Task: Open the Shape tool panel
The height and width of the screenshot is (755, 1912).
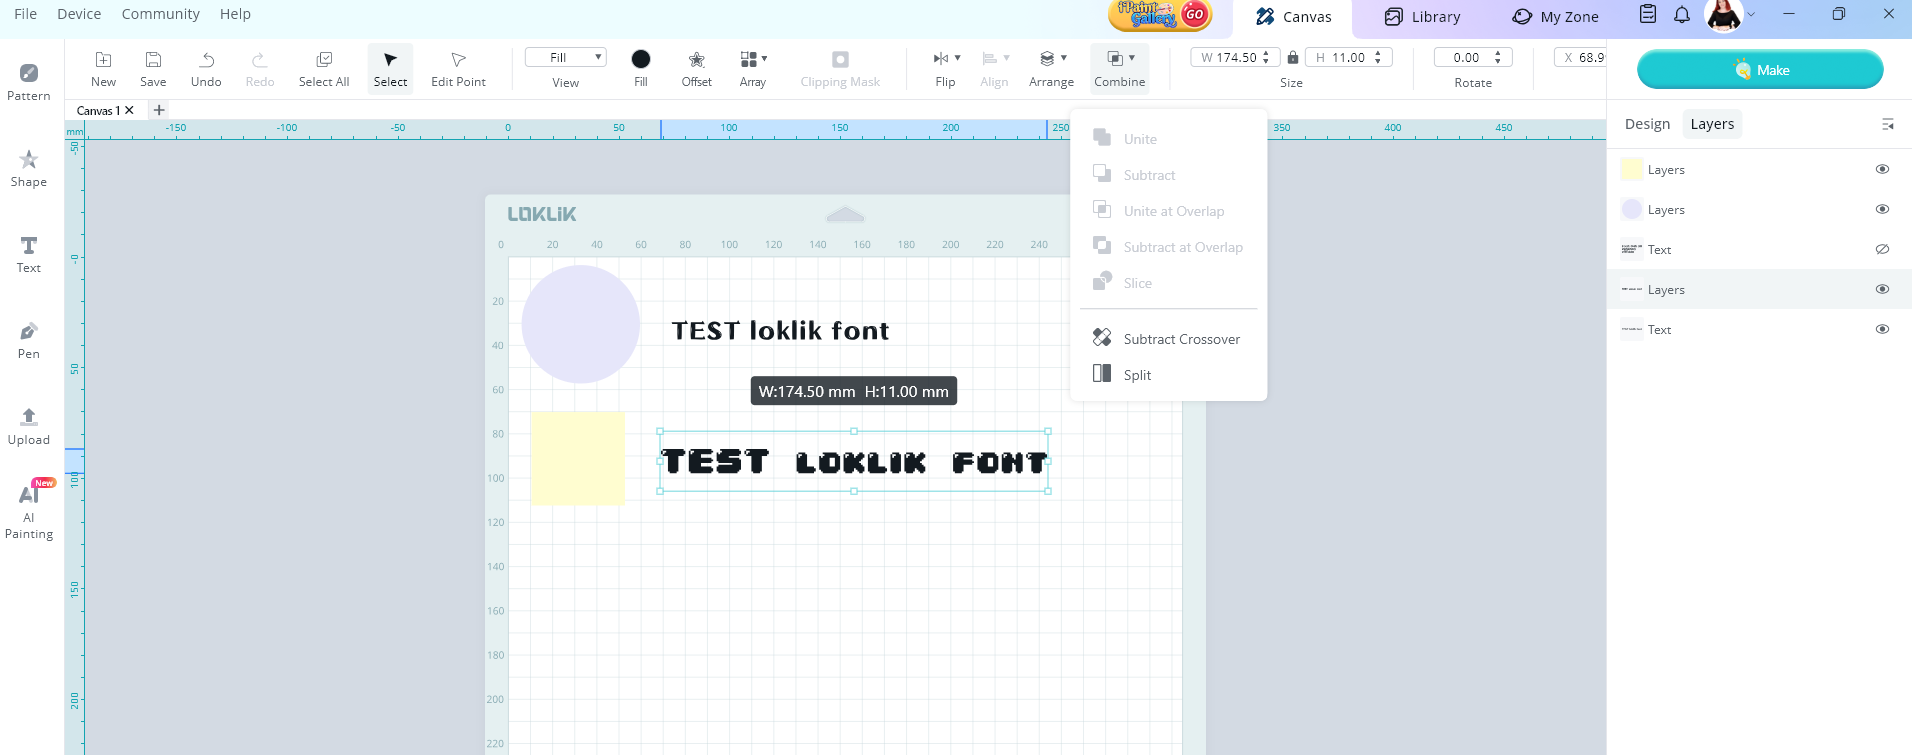Action: 29,167
